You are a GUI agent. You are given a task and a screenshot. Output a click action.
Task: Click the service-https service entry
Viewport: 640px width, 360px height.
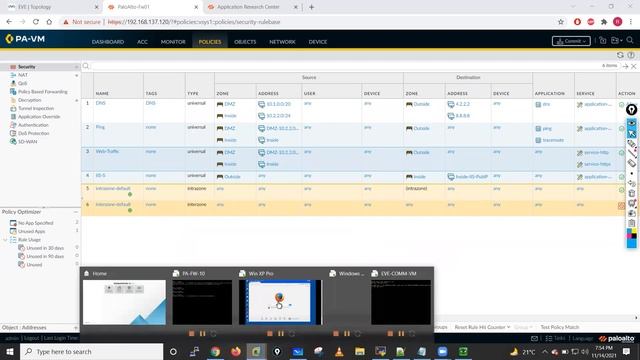[597, 164]
